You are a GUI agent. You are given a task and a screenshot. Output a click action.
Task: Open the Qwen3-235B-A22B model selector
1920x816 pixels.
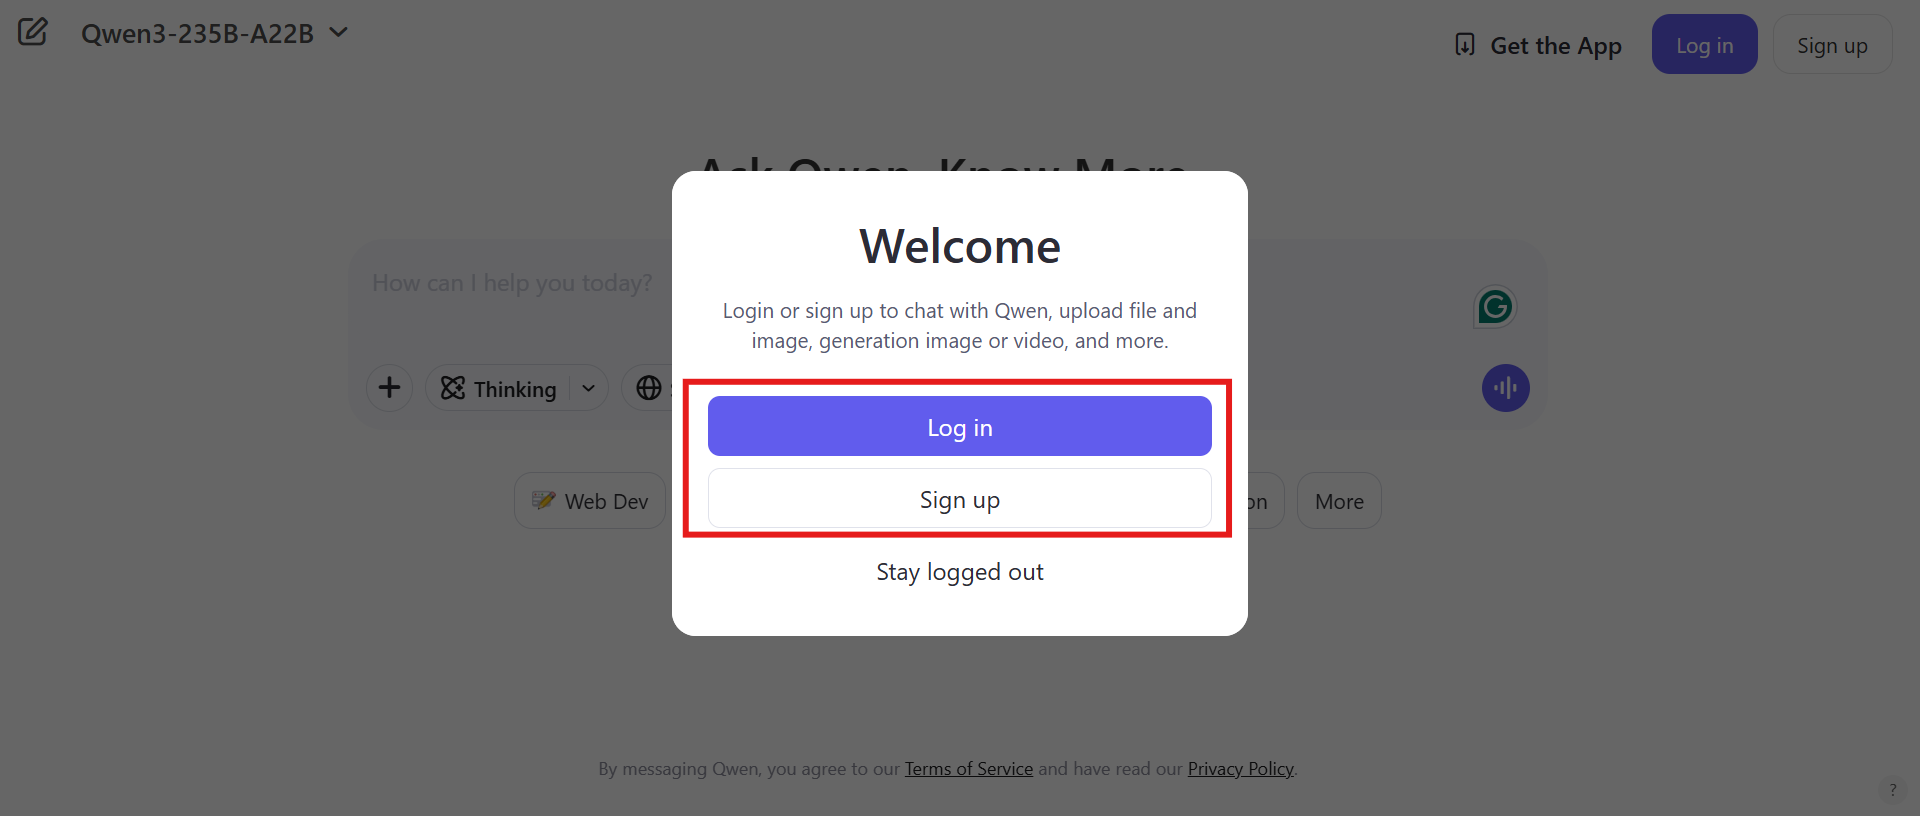click(214, 33)
